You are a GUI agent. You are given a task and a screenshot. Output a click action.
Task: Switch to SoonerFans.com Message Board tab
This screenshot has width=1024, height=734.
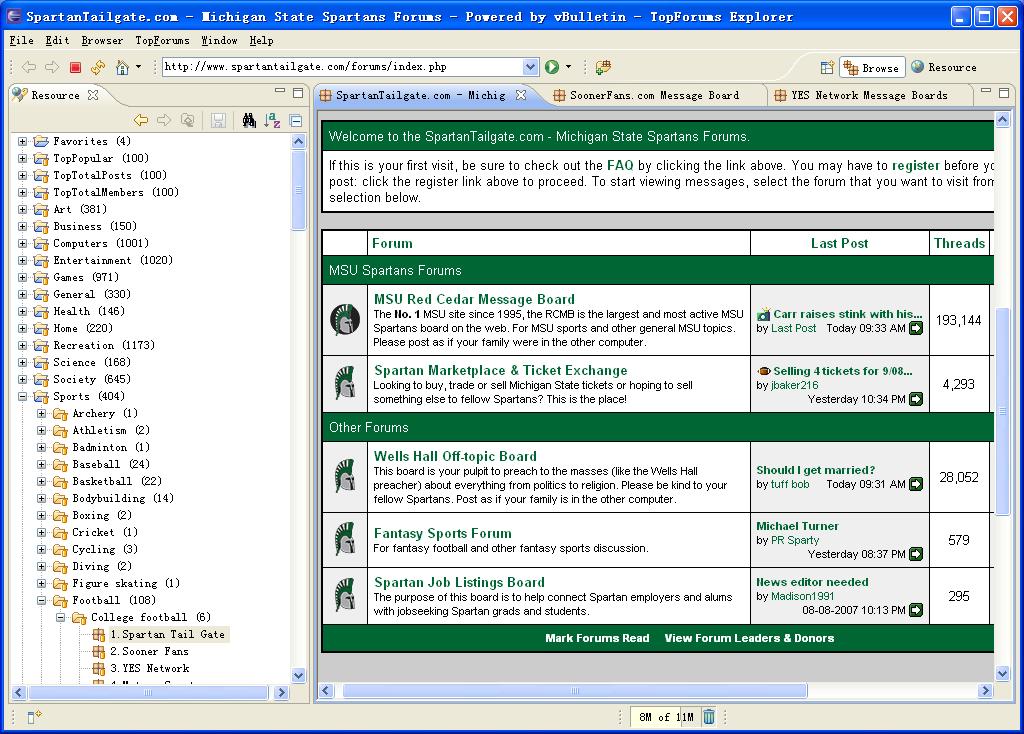click(x=654, y=95)
